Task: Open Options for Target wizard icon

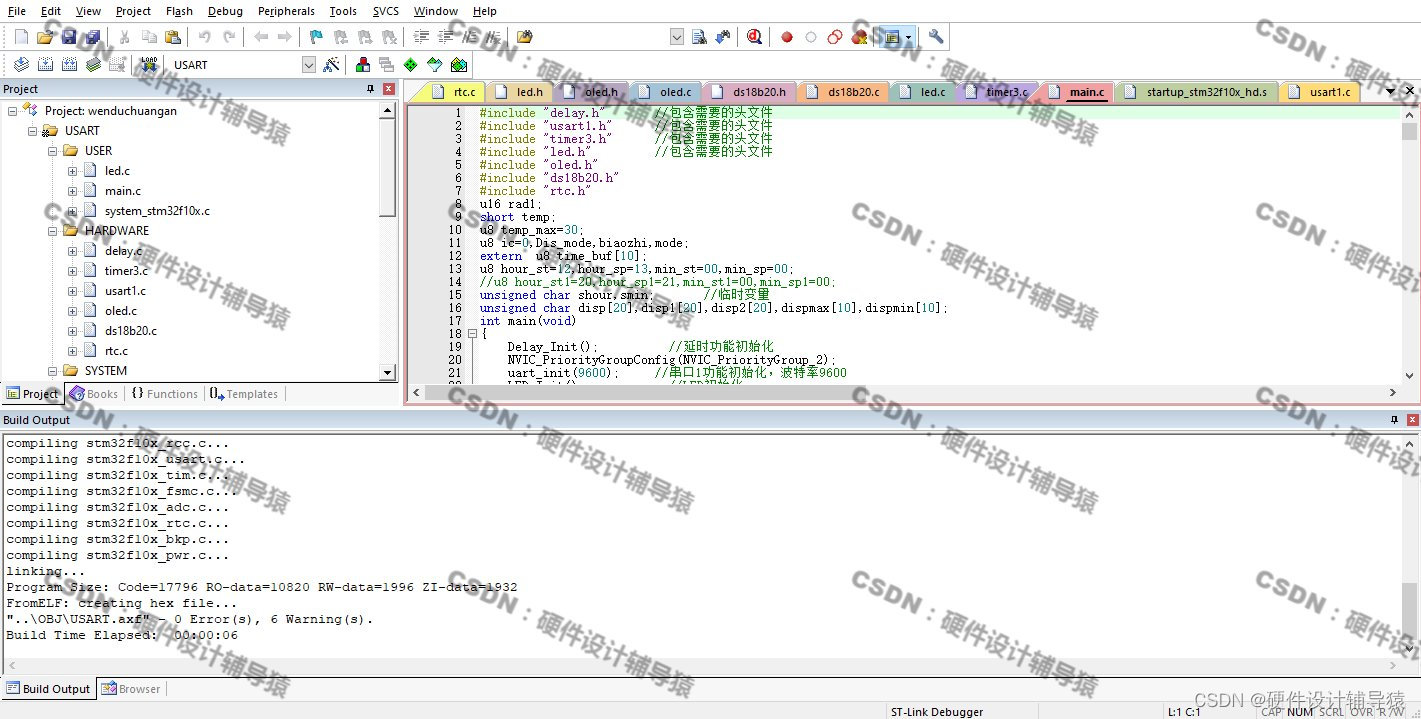Action: (332, 64)
